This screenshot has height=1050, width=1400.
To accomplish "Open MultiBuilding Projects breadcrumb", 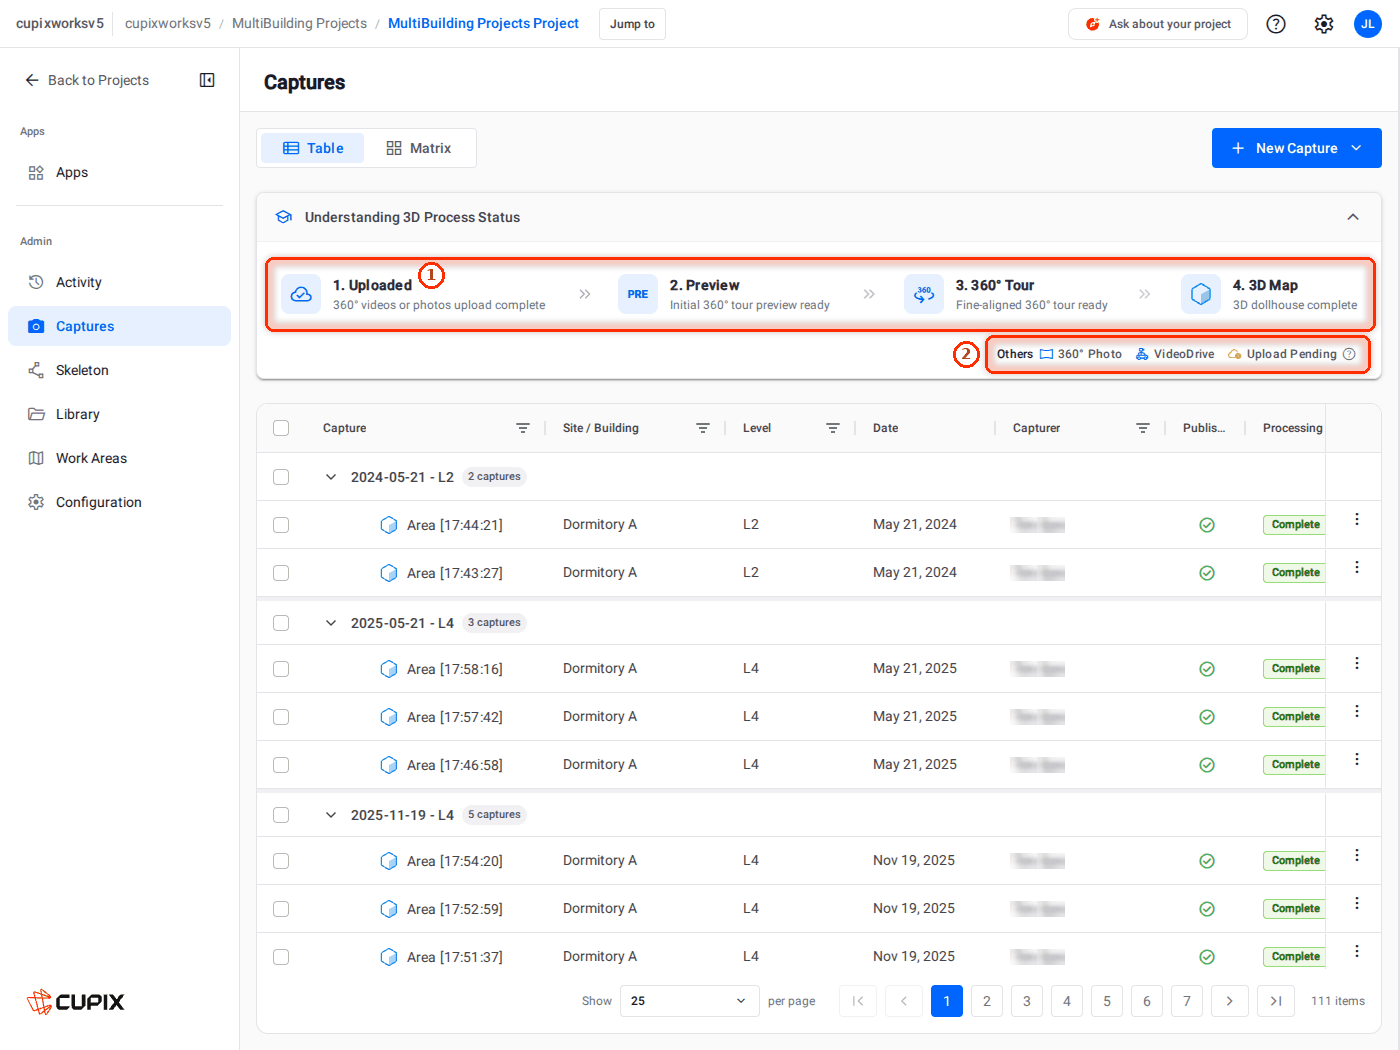I will click(x=299, y=23).
